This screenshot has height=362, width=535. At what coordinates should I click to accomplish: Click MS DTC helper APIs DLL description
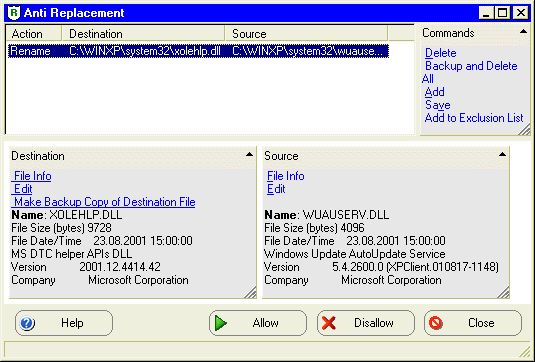(x=72, y=254)
